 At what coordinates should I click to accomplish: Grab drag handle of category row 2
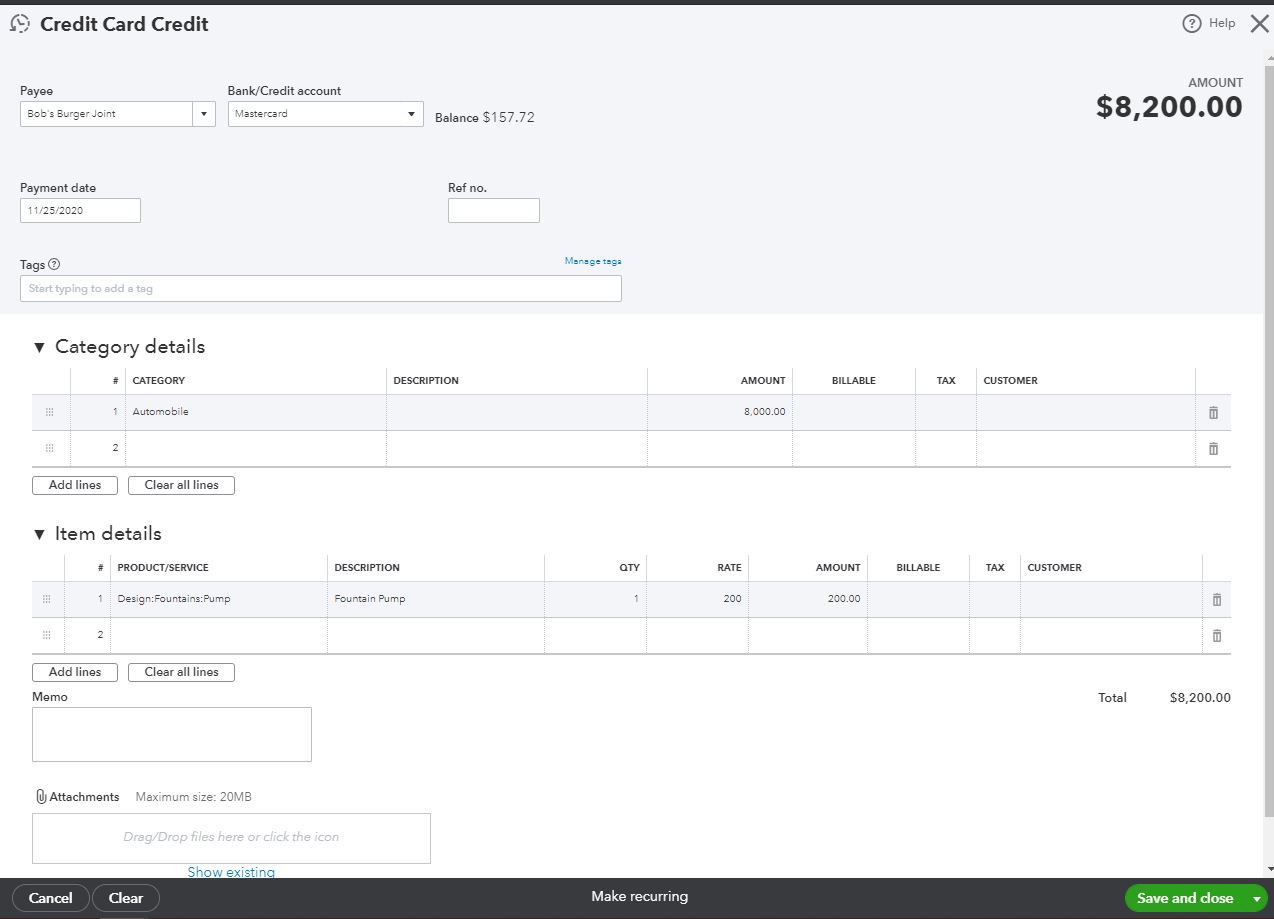pyautogui.click(x=49, y=448)
